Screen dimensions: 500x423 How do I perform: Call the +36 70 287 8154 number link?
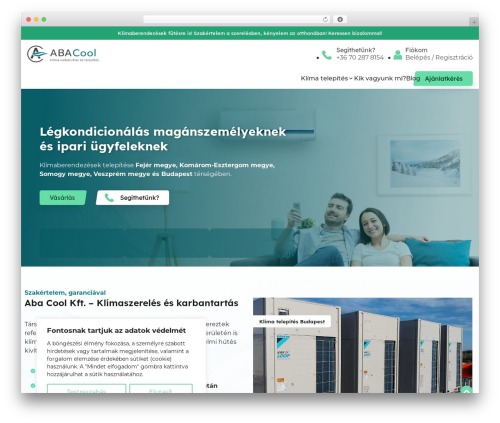click(x=360, y=58)
